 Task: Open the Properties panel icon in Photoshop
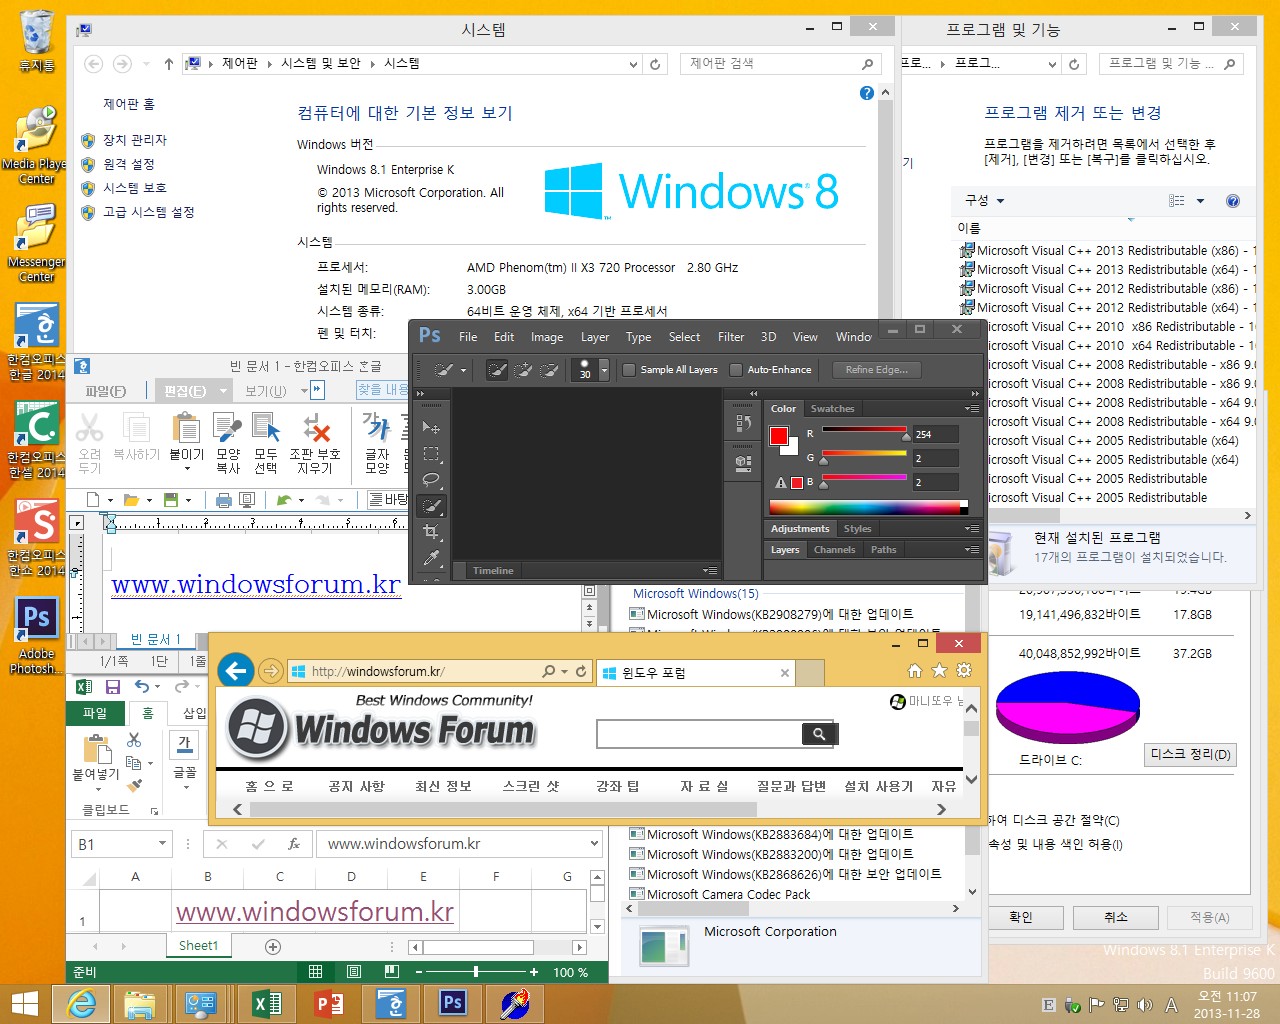click(x=743, y=463)
